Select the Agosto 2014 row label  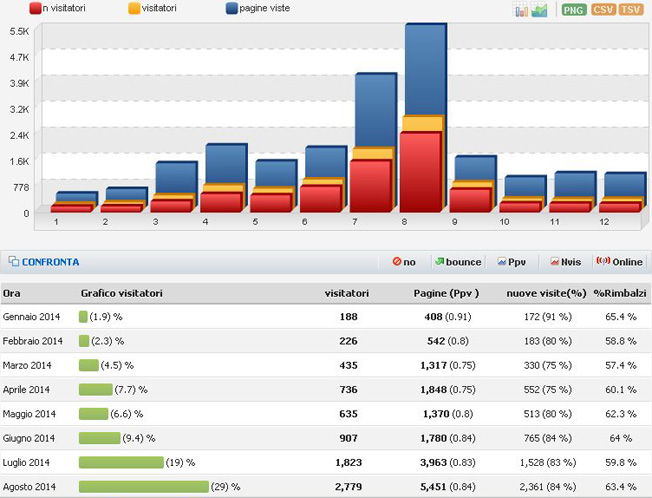[x=29, y=487]
